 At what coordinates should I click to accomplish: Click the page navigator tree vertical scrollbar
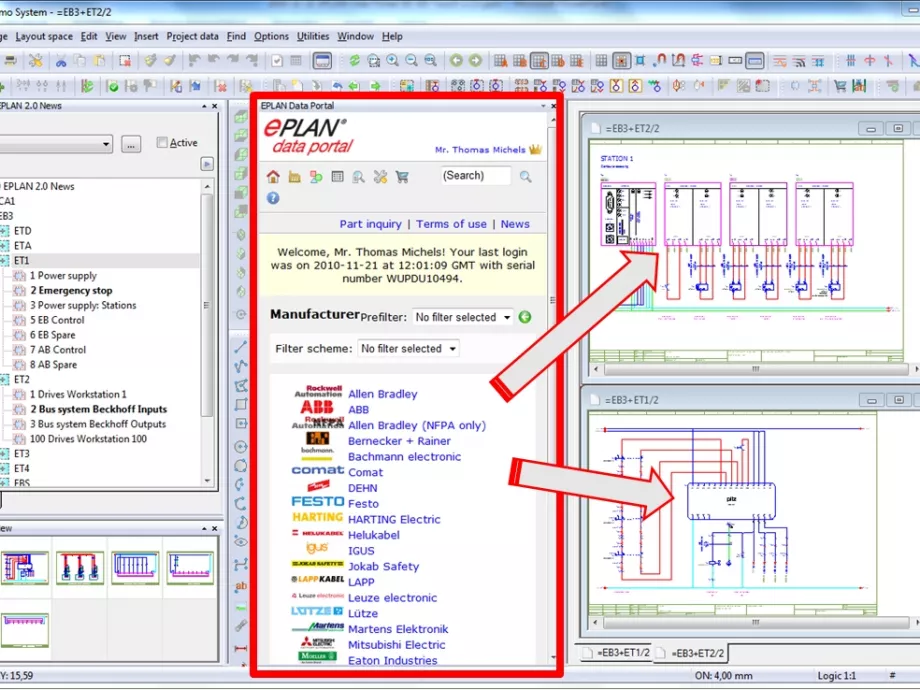tap(207, 333)
